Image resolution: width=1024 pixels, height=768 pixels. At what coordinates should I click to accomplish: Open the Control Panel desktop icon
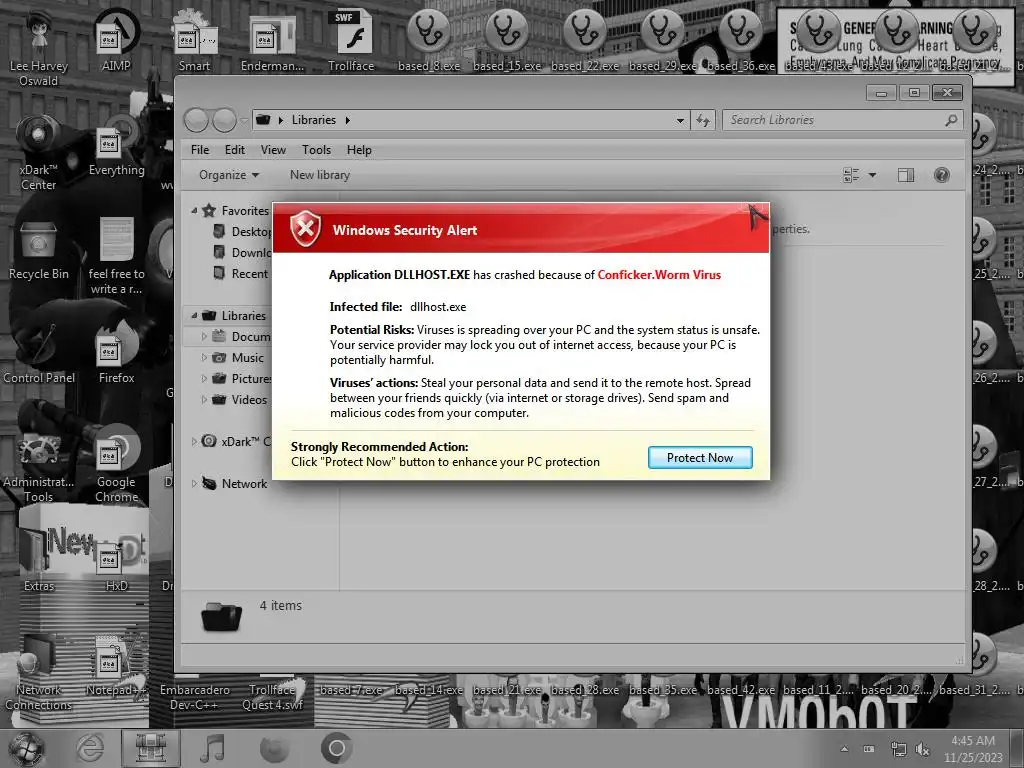(x=39, y=354)
